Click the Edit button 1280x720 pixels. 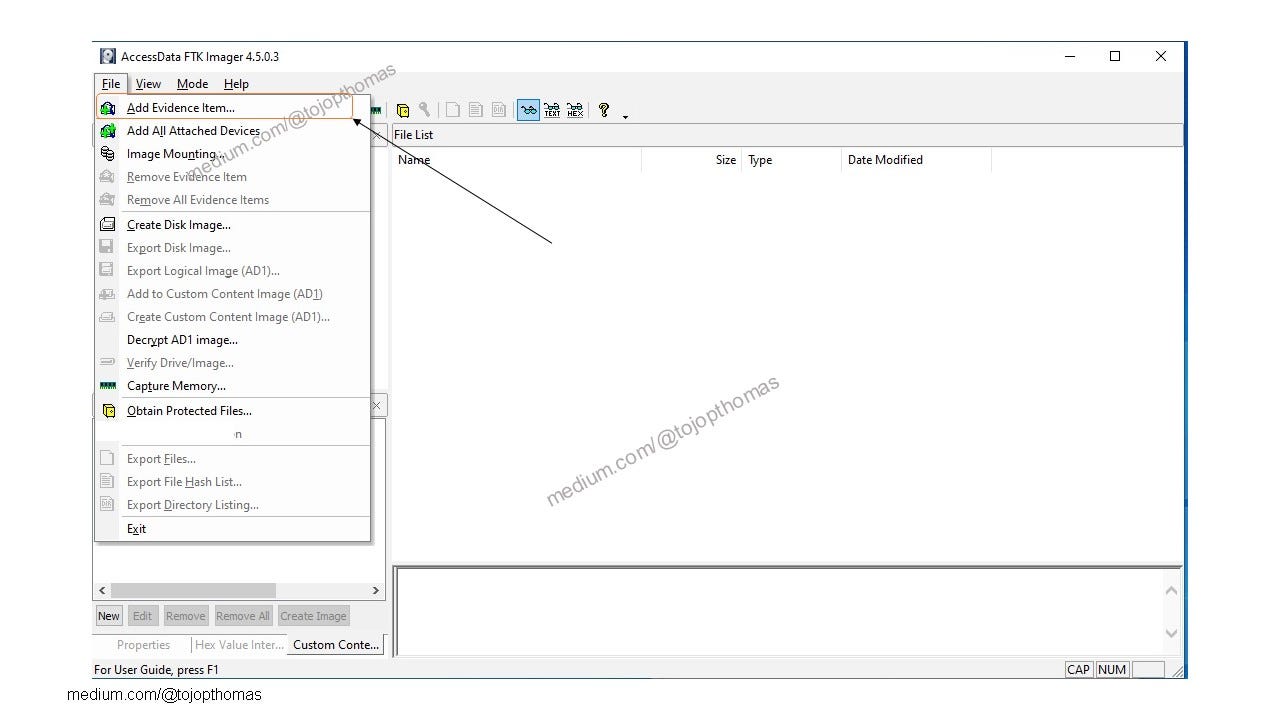point(143,616)
